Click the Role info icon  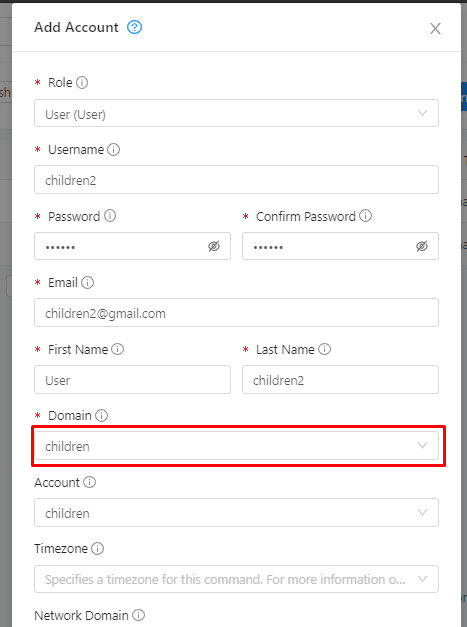[82, 82]
